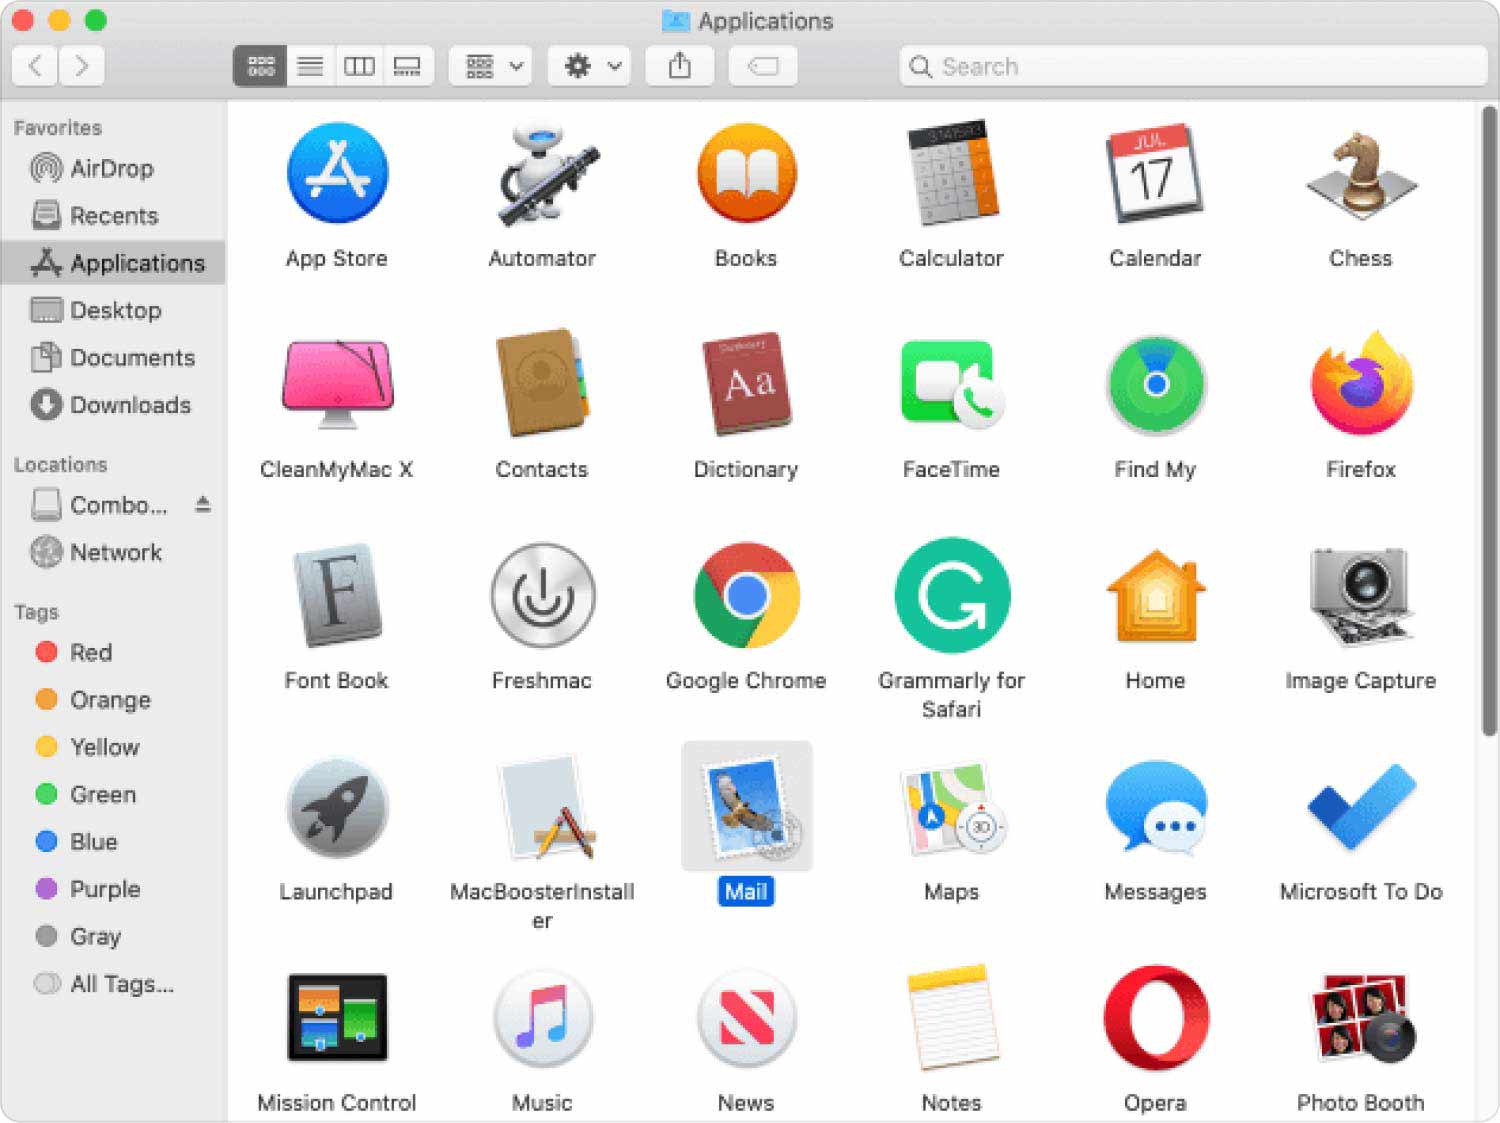Select the Home app icon

(x=1155, y=595)
